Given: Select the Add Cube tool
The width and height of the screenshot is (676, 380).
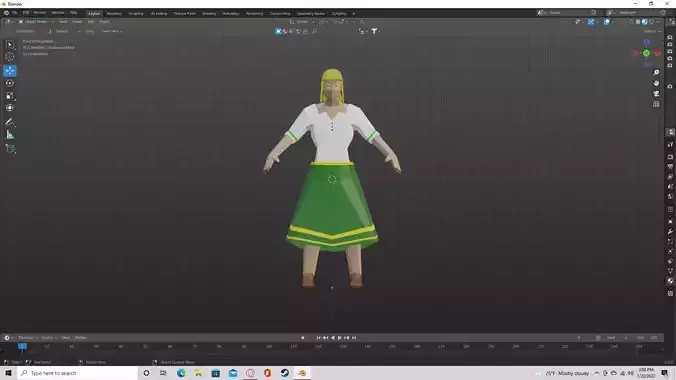Looking at the screenshot, I should [x=10, y=149].
